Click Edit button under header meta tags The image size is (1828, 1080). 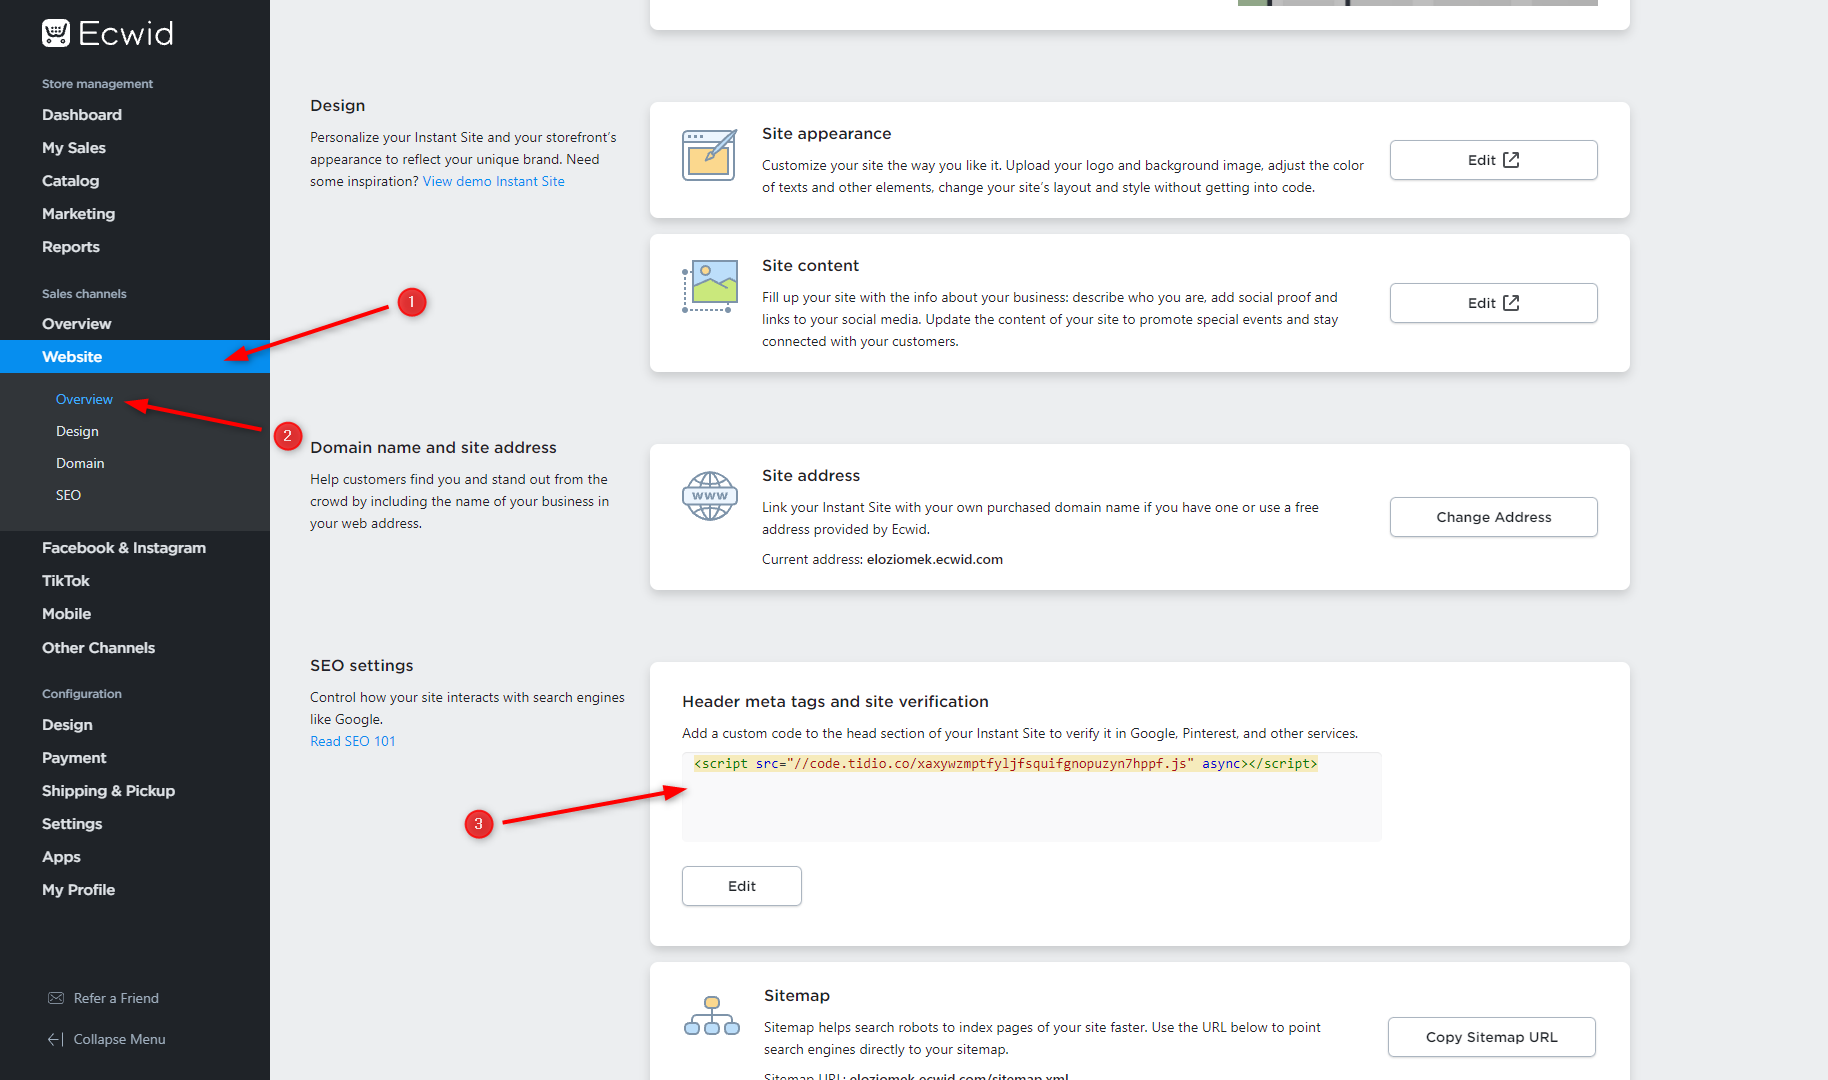[x=741, y=886]
